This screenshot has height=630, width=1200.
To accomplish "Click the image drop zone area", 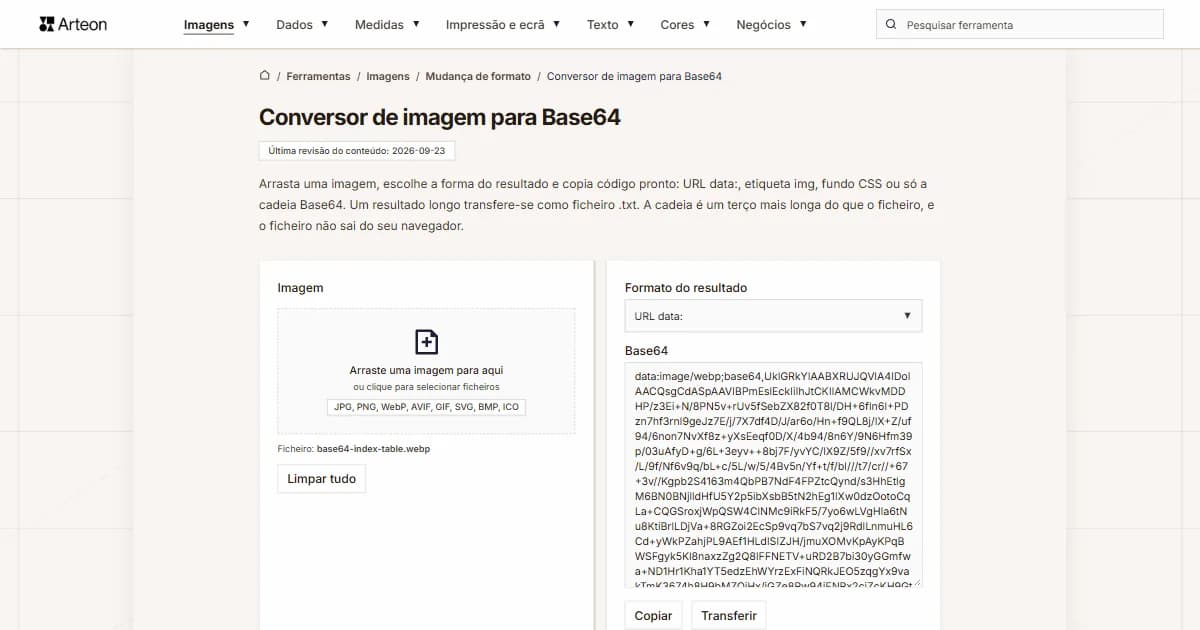I will click(x=426, y=371).
